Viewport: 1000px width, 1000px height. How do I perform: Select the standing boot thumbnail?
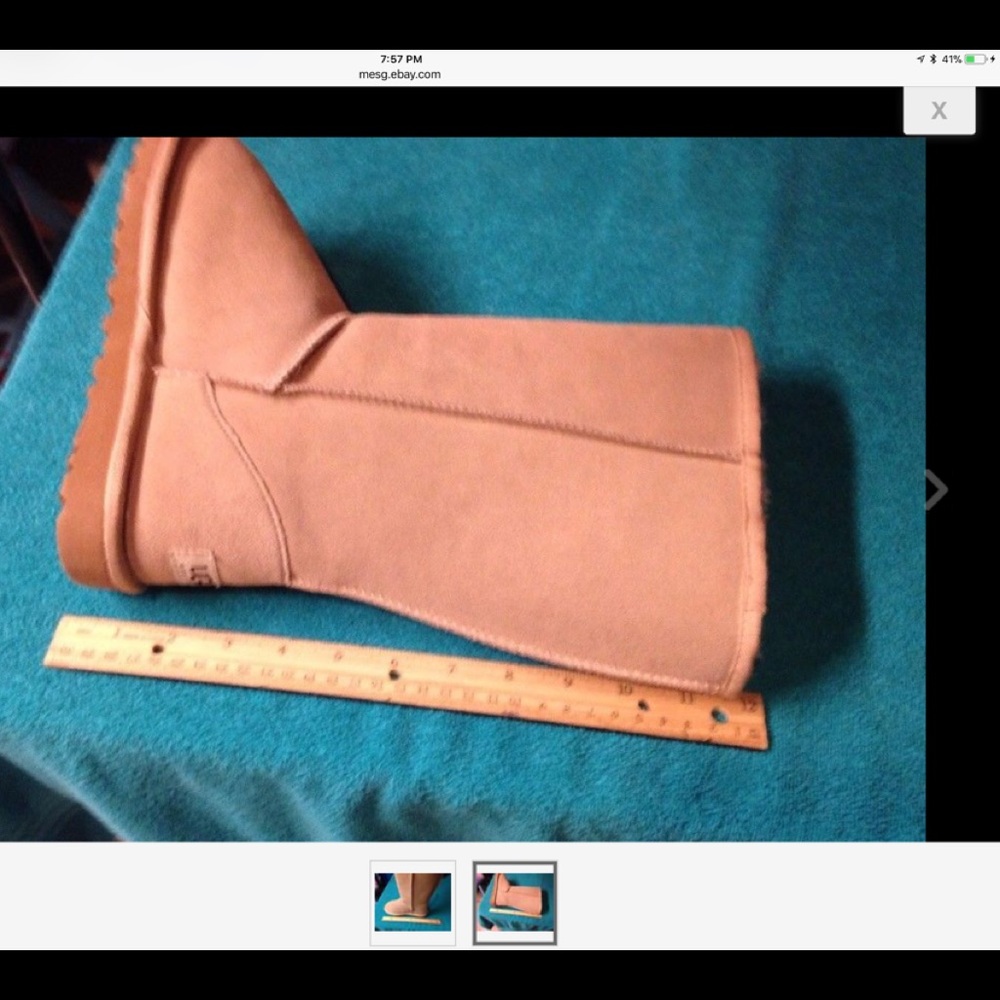[414, 901]
